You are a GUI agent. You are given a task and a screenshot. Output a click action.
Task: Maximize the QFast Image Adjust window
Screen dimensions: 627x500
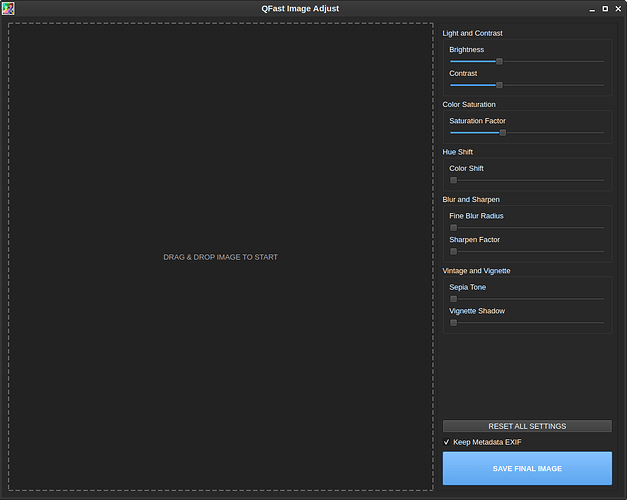click(604, 8)
